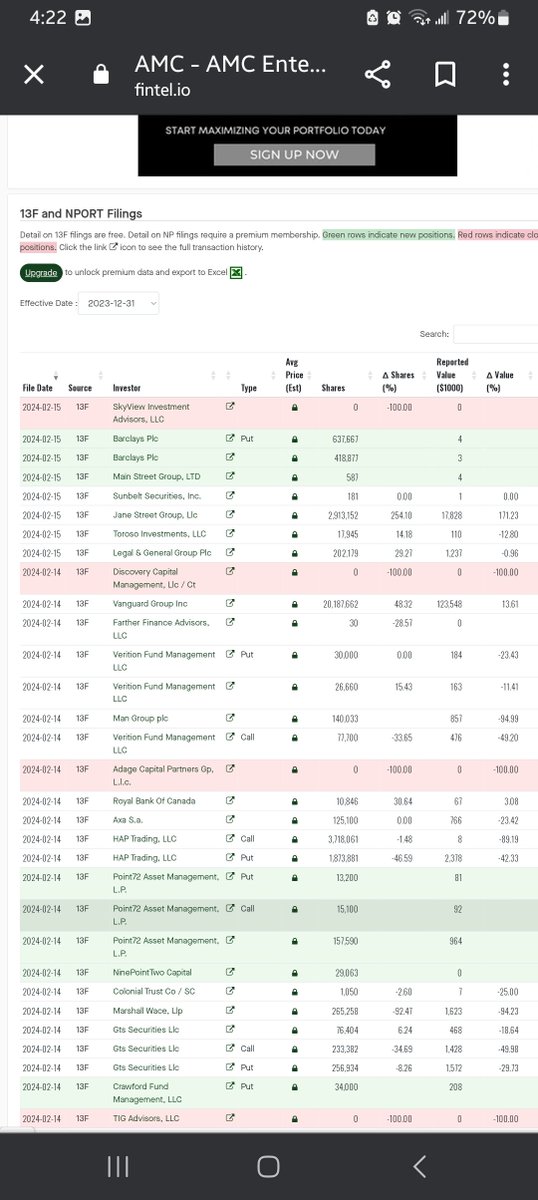538x1200 pixels.
Task: Click the SIGN UP NOW banner button
Action: [295, 155]
